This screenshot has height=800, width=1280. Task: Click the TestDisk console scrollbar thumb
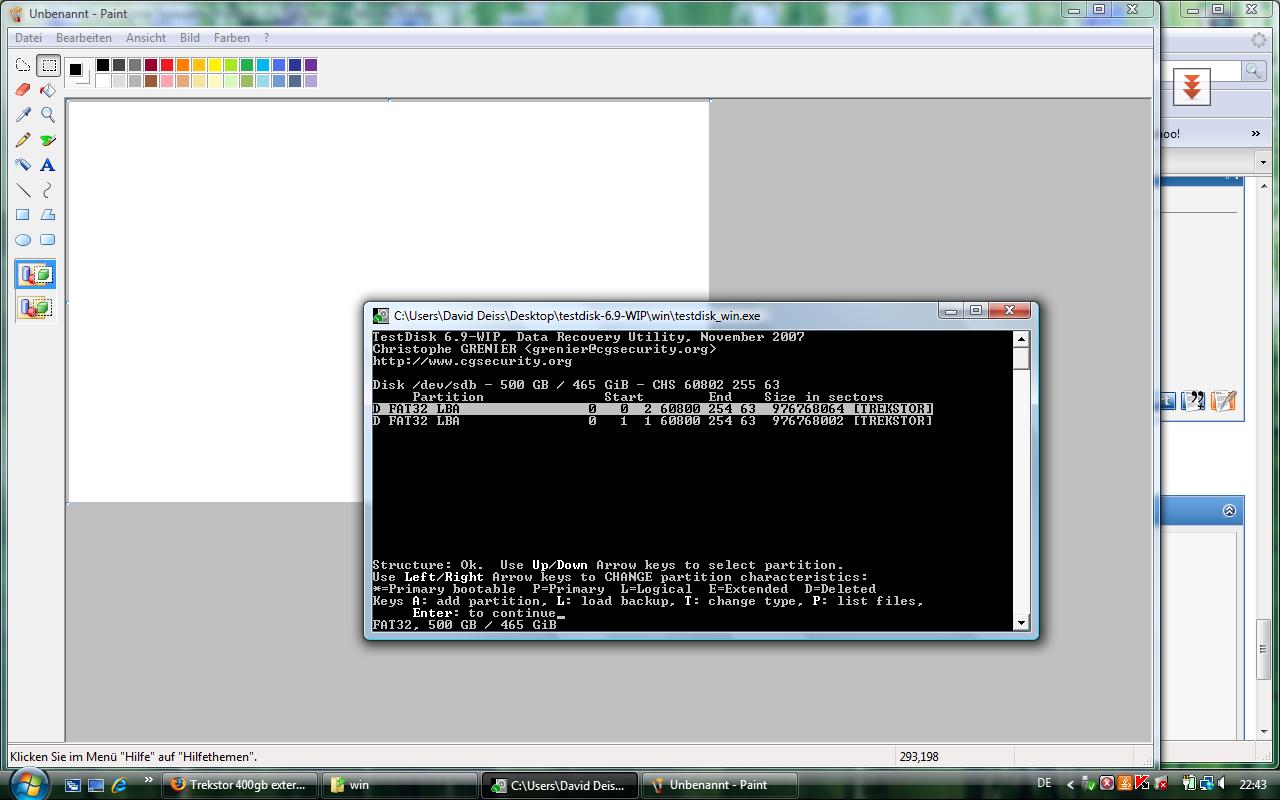click(1021, 359)
